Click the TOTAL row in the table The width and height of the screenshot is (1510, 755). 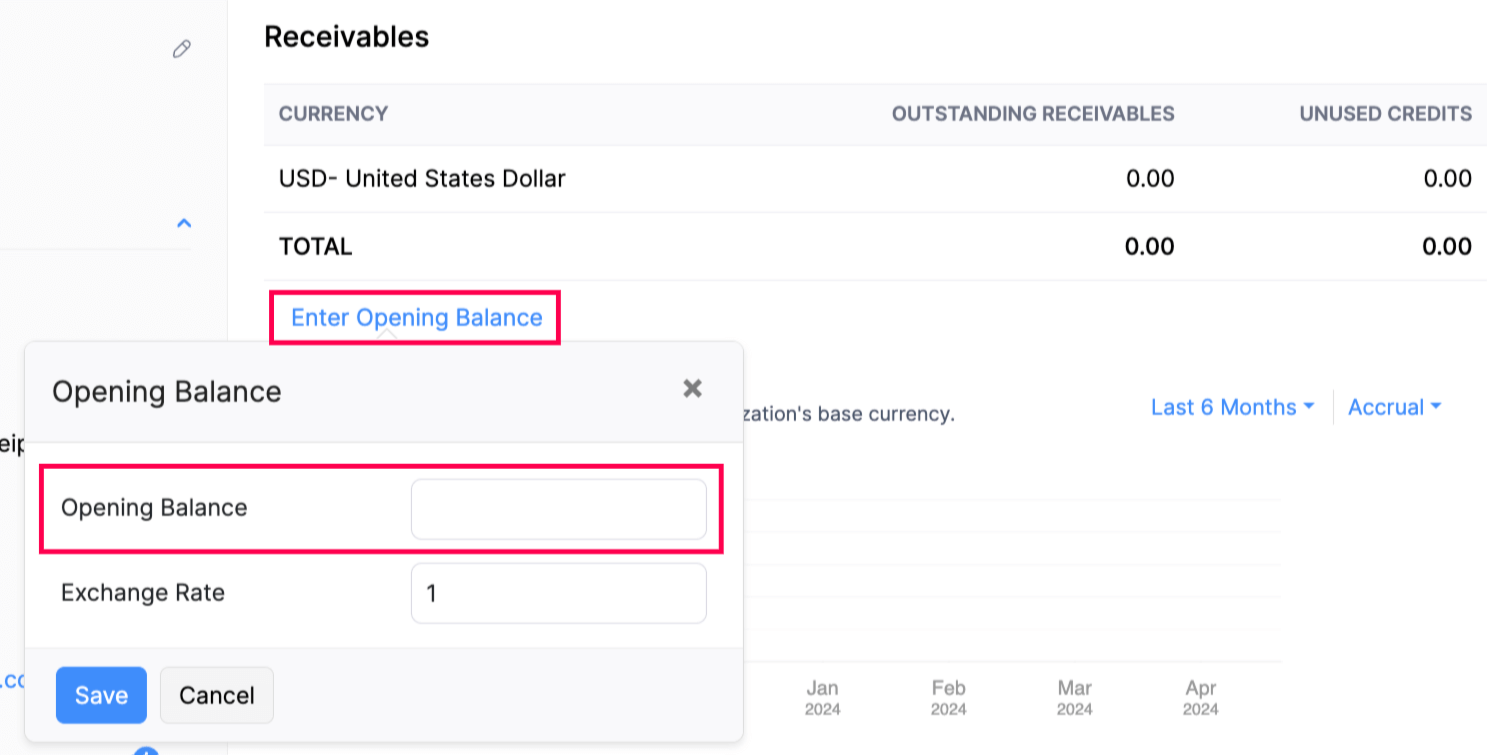[315, 246]
